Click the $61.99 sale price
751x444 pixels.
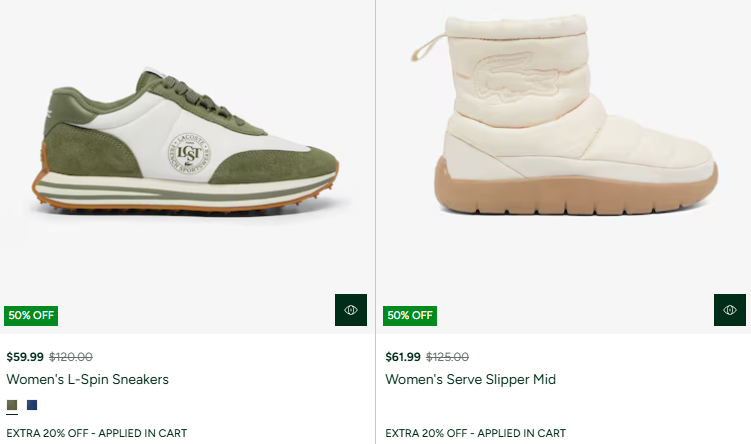[404, 357]
